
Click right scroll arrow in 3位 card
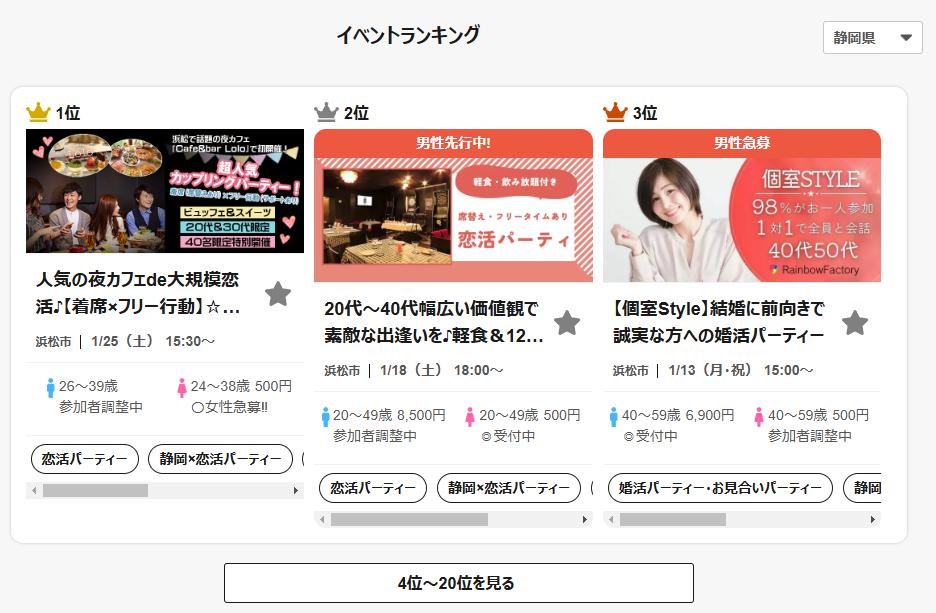tap(873, 520)
